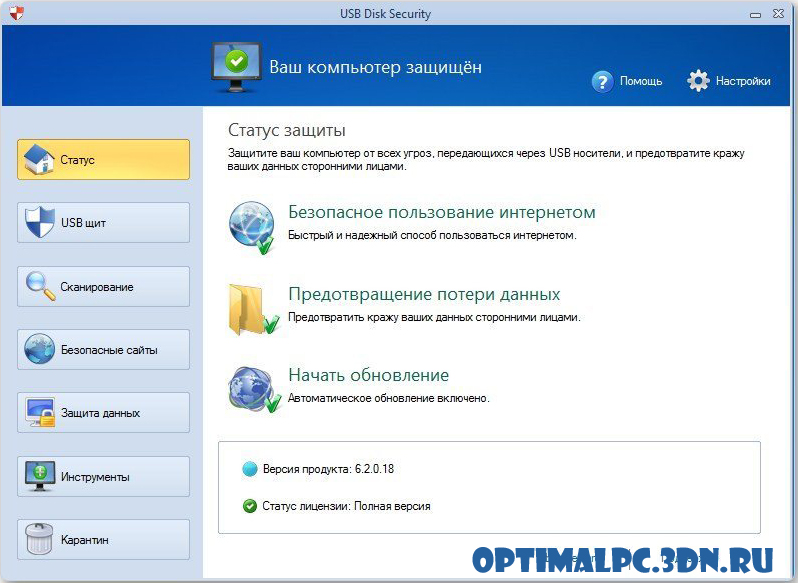798x583 pixels.
Task: Click the Статус защиты heading
Action: coord(287,130)
